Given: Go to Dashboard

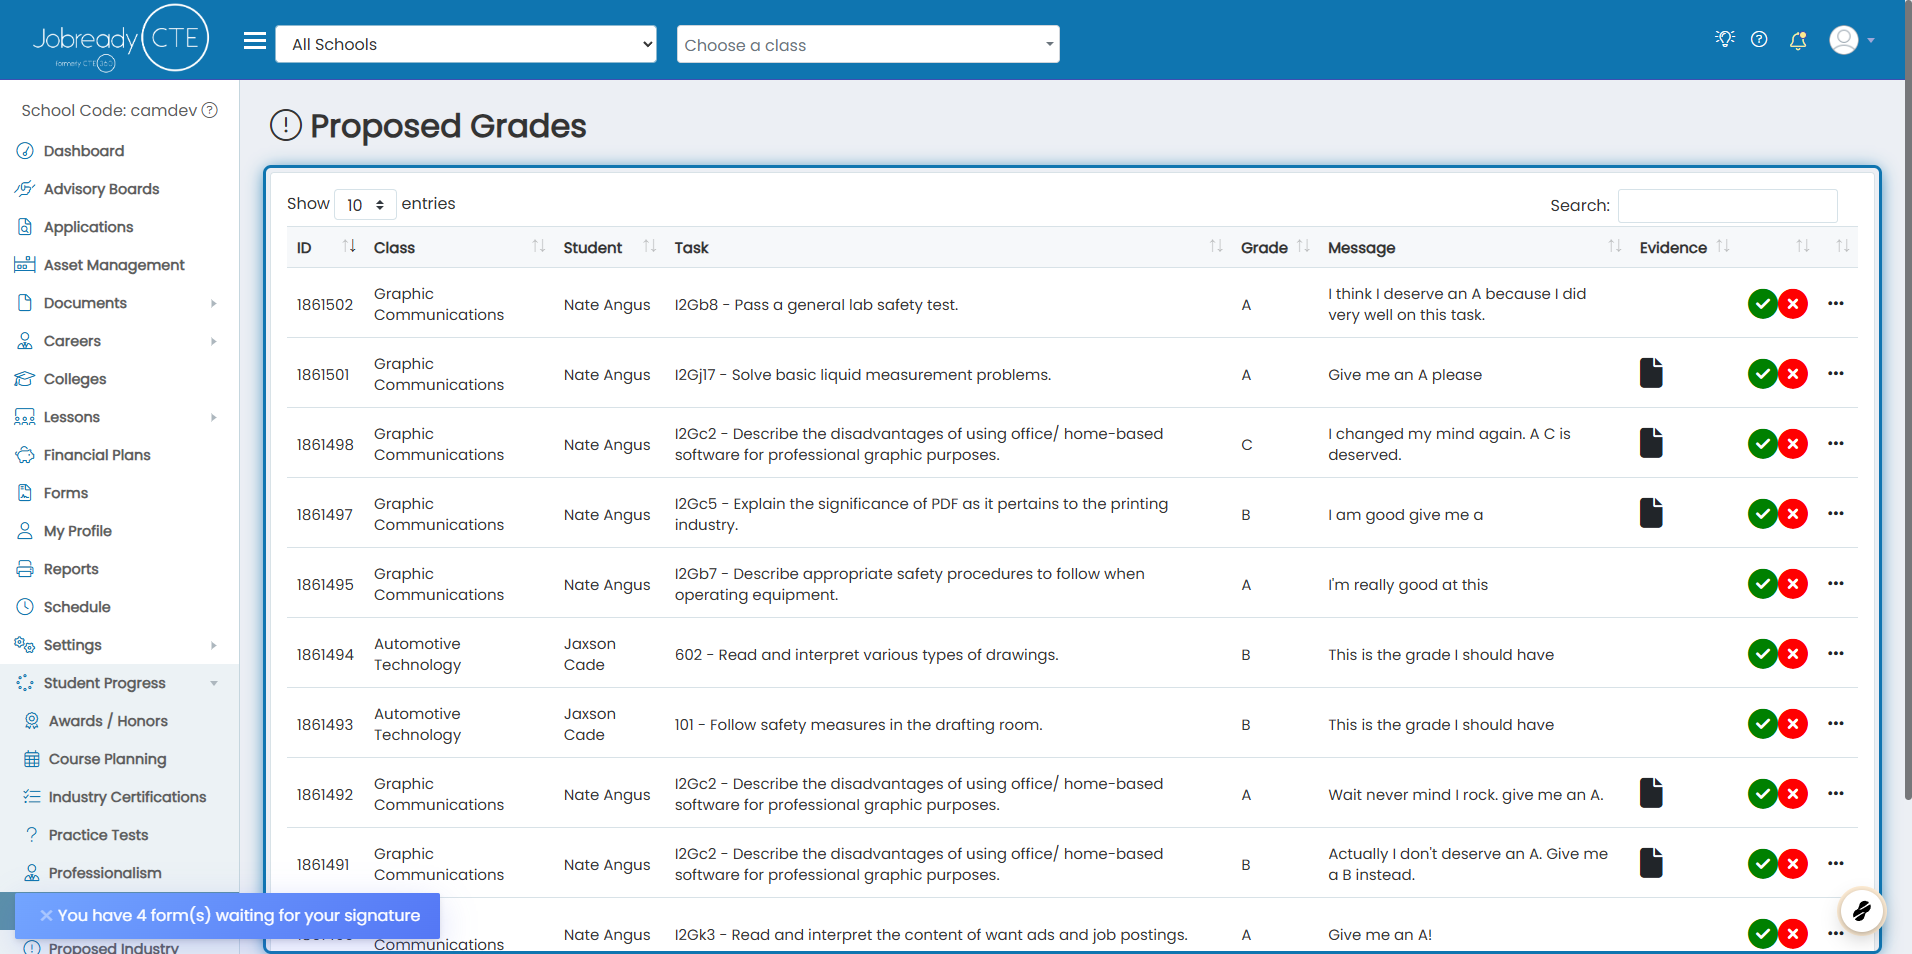Looking at the screenshot, I should (84, 151).
